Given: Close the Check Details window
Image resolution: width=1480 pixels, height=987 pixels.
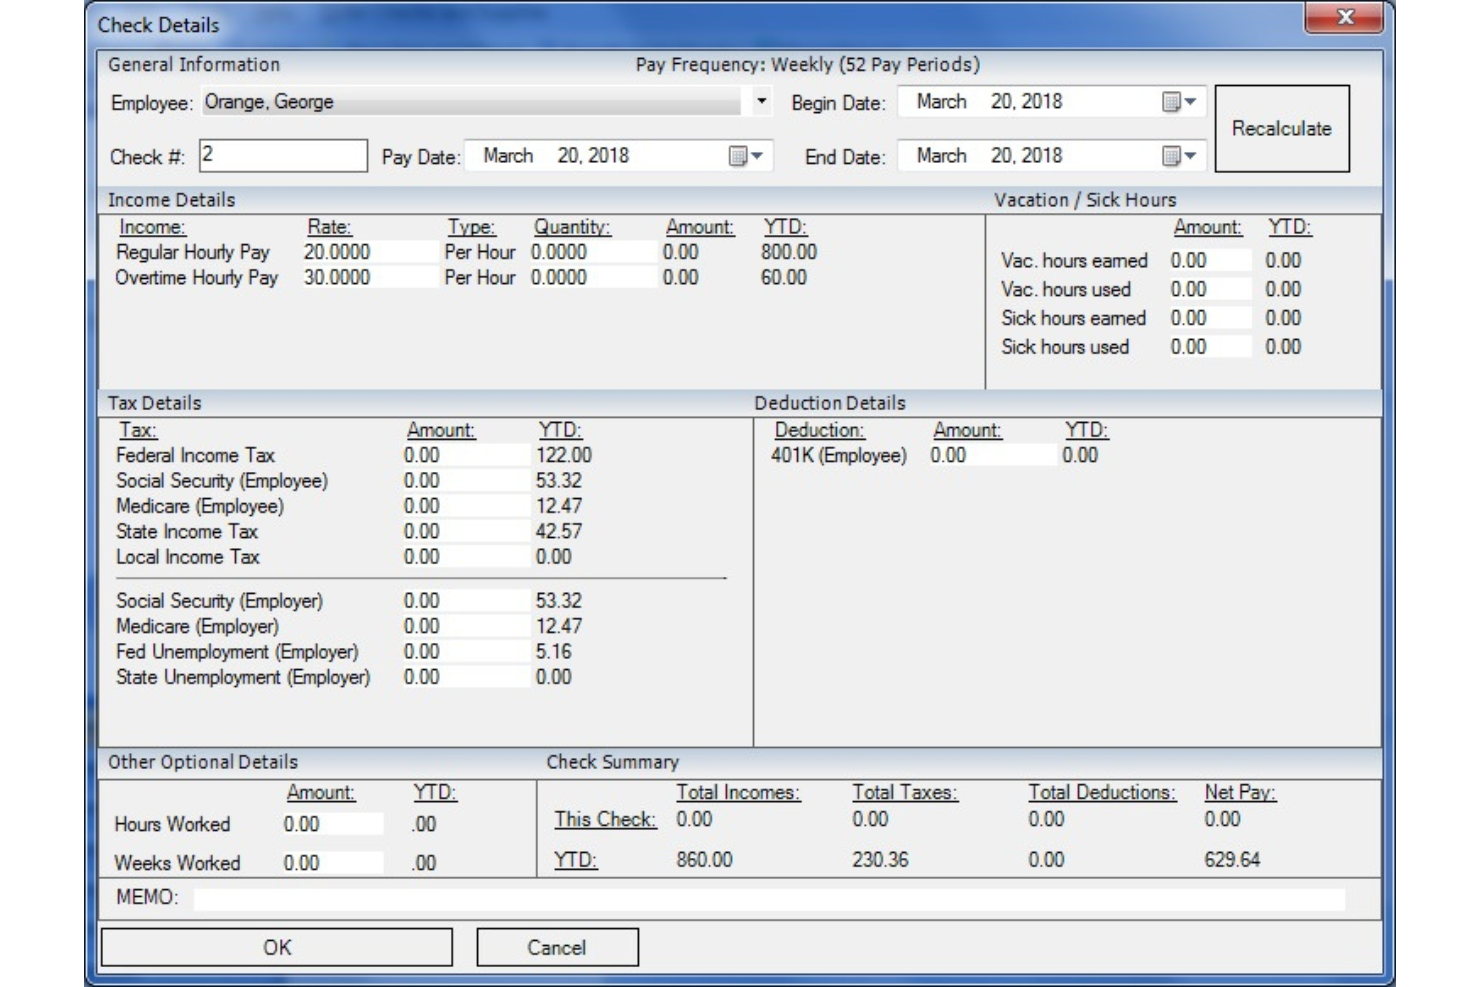Looking at the screenshot, I should coord(1345,18).
